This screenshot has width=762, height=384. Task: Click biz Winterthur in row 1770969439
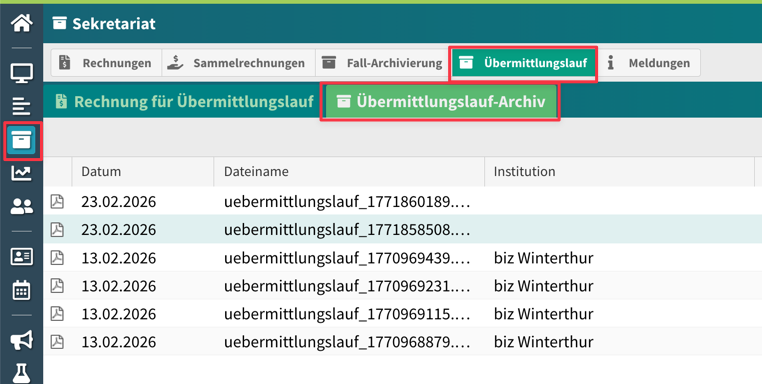pyautogui.click(x=543, y=258)
